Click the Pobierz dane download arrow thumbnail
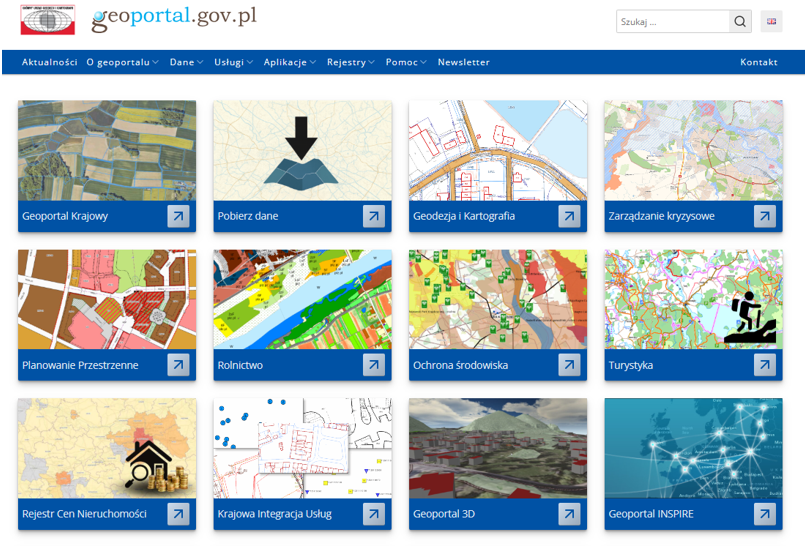 click(x=303, y=150)
